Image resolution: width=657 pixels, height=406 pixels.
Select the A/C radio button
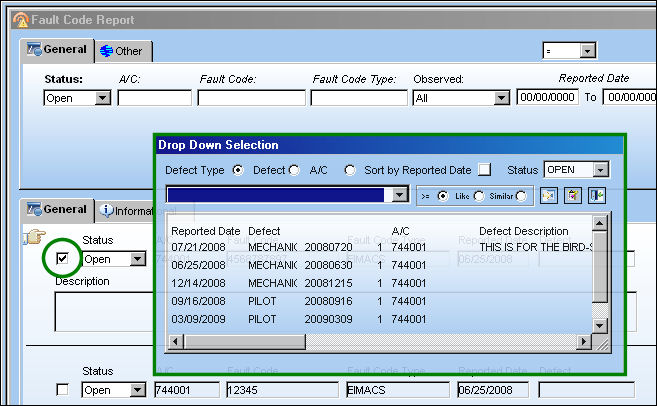click(350, 170)
